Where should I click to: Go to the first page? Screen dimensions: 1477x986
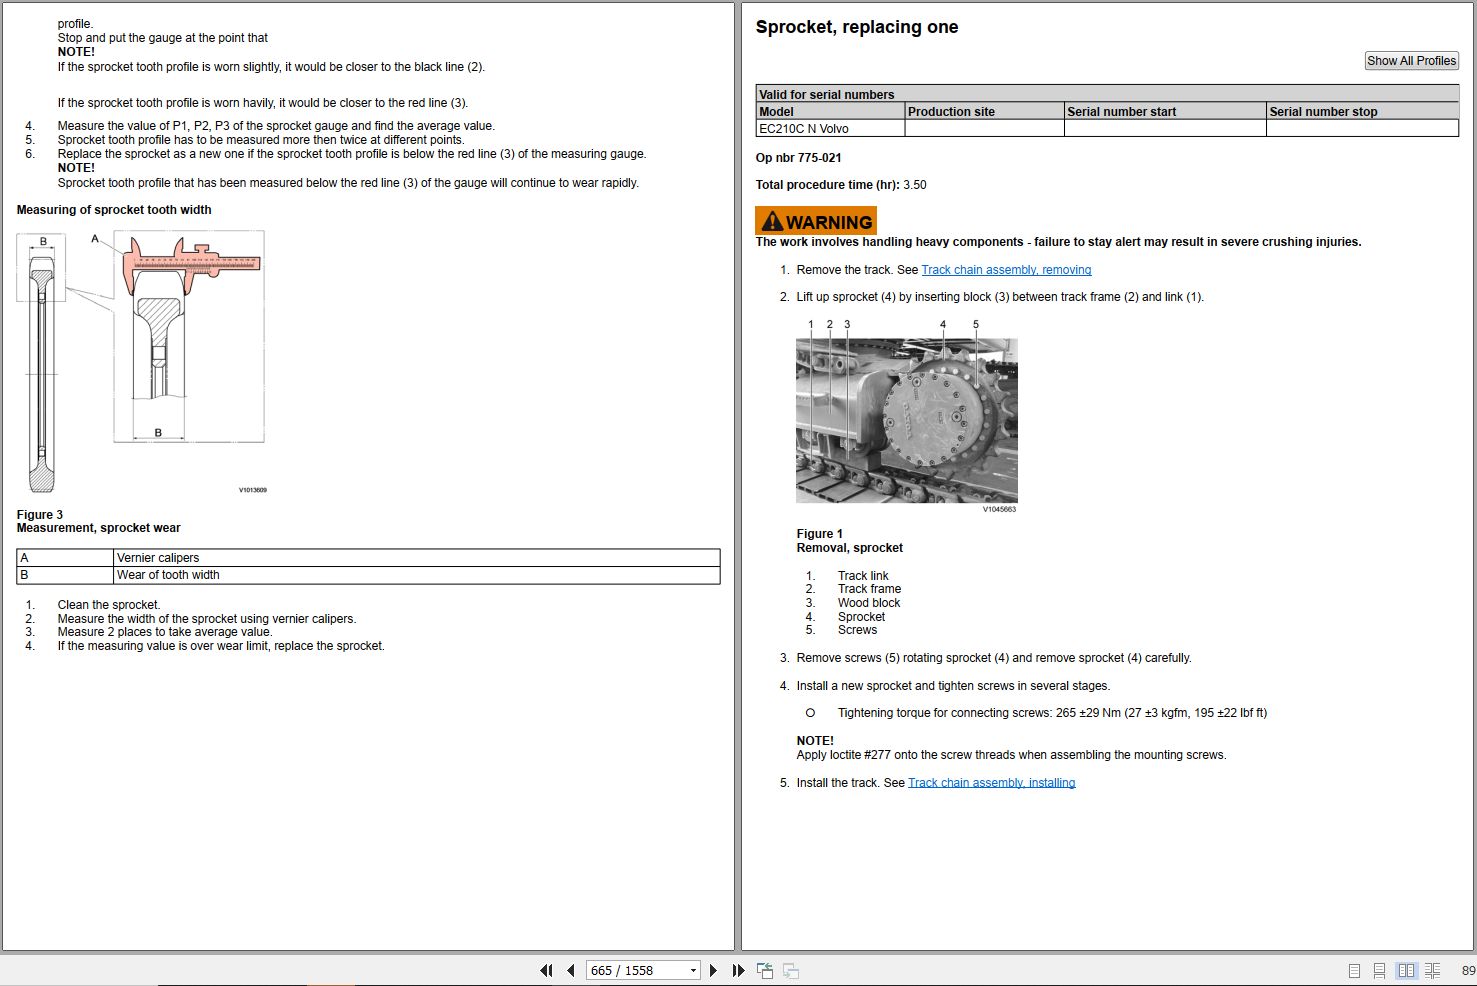point(546,970)
